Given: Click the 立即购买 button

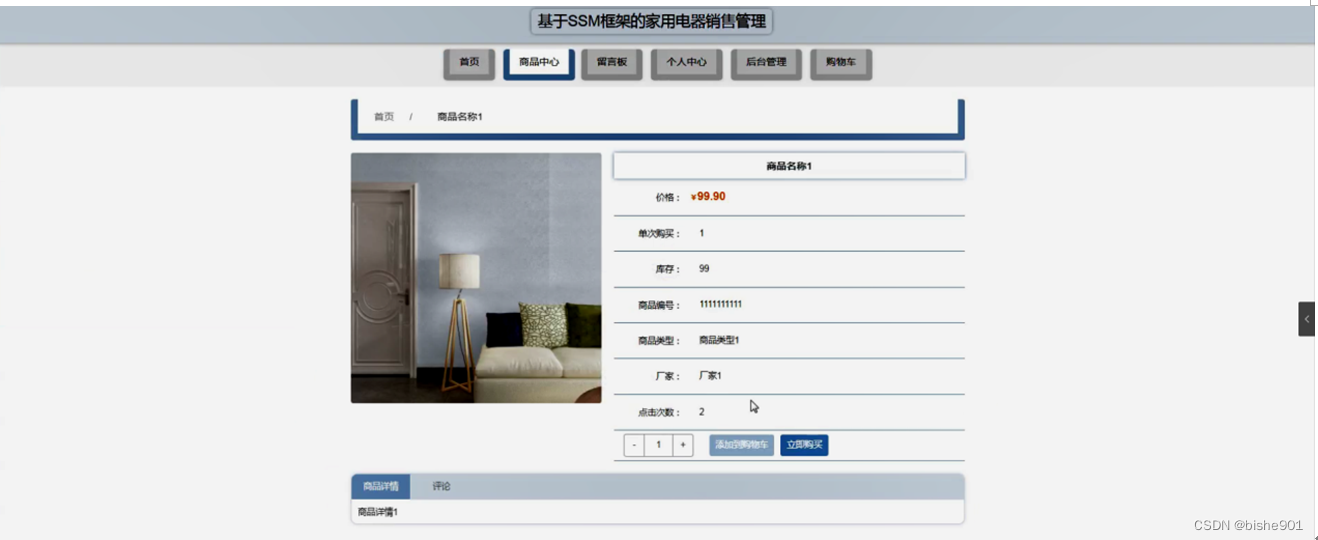Looking at the screenshot, I should pyautogui.click(x=804, y=445).
